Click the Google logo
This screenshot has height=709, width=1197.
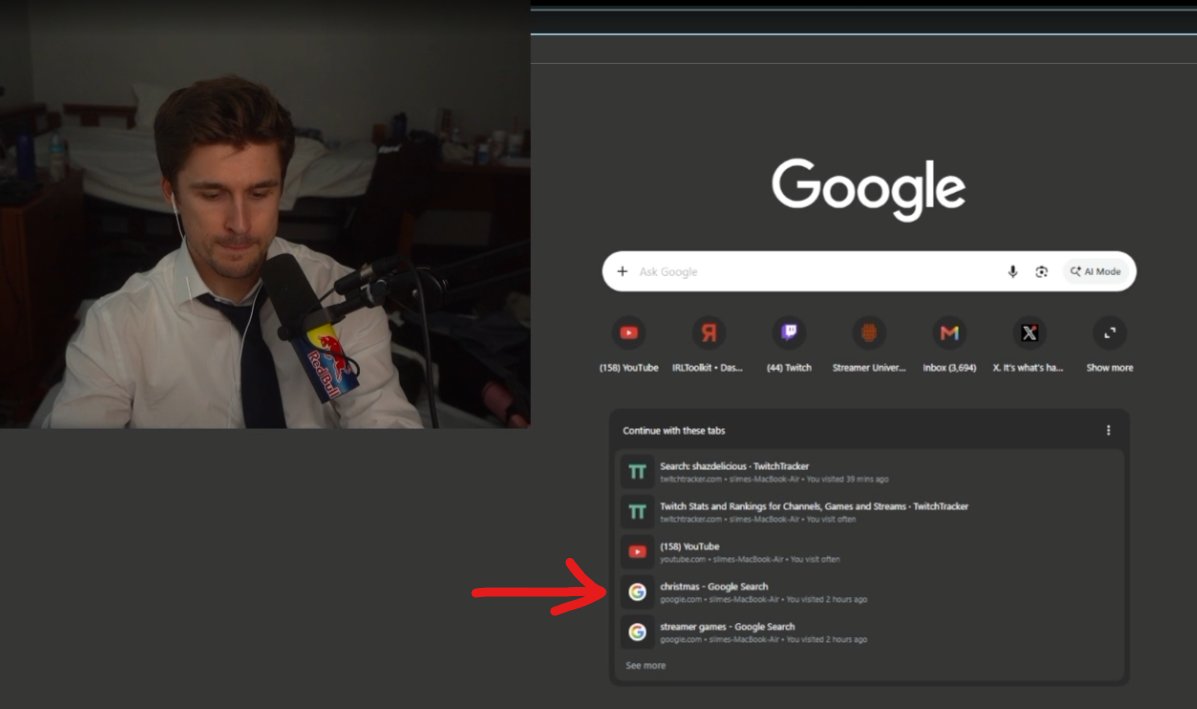click(x=869, y=189)
